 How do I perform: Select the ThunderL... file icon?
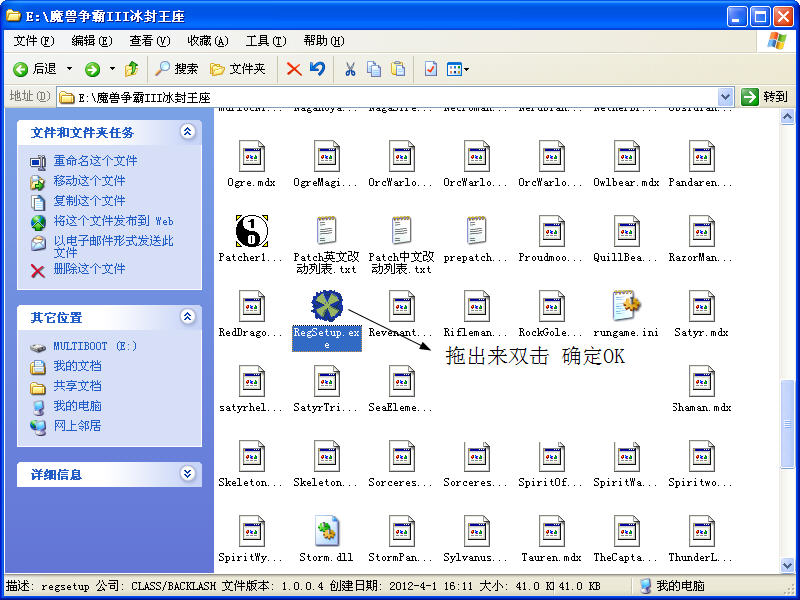[702, 531]
